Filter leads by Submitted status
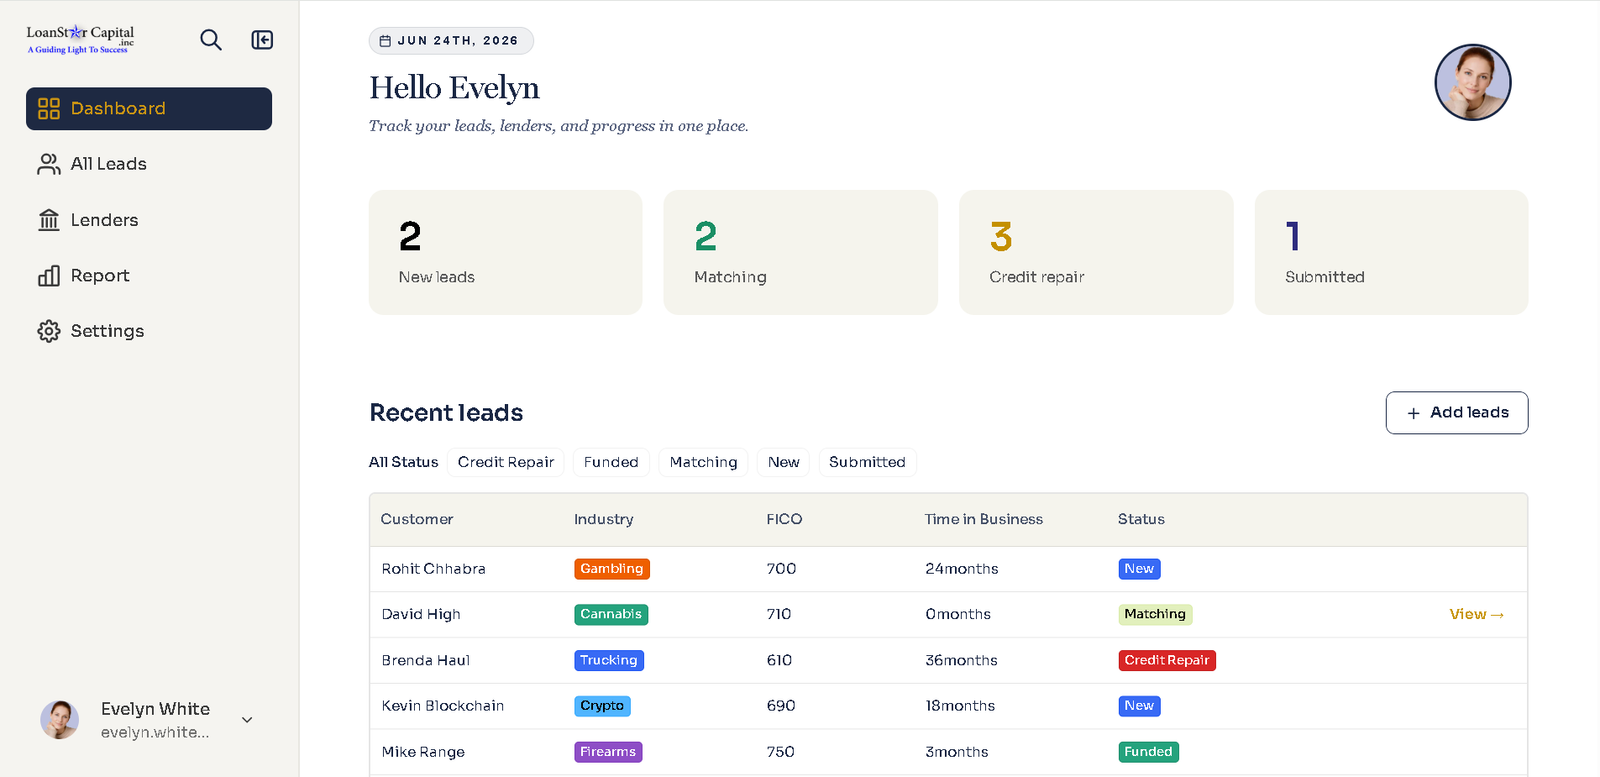This screenshot has width=1600, height=777. coord(867,462)
